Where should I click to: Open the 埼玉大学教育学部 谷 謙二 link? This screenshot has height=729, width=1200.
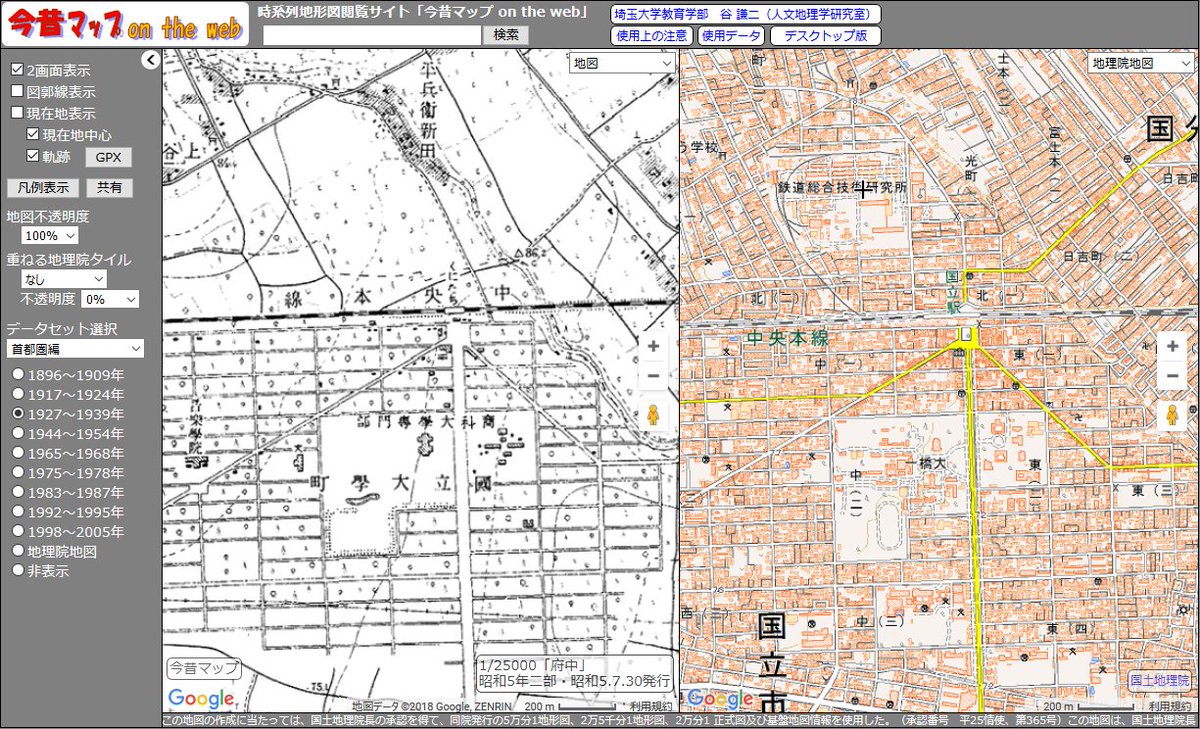pos(745,14)
